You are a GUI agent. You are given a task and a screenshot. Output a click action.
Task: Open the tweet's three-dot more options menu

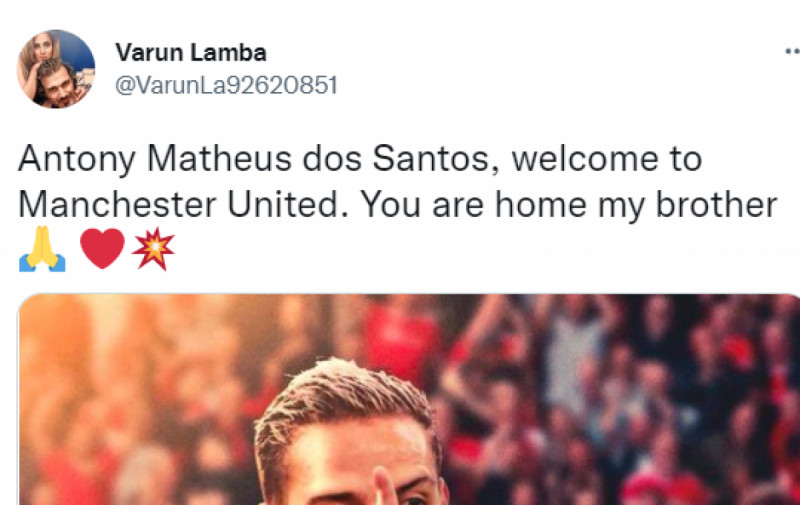pyautogui.click(x=792, y=52)
